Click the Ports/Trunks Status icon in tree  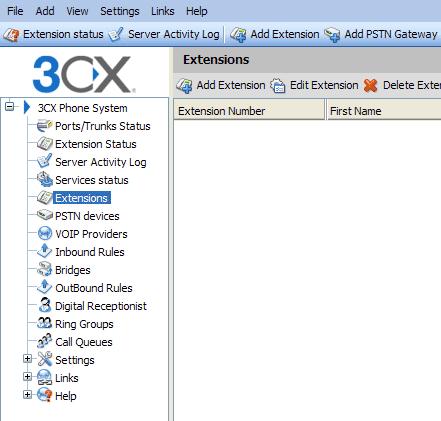point(44,126)
